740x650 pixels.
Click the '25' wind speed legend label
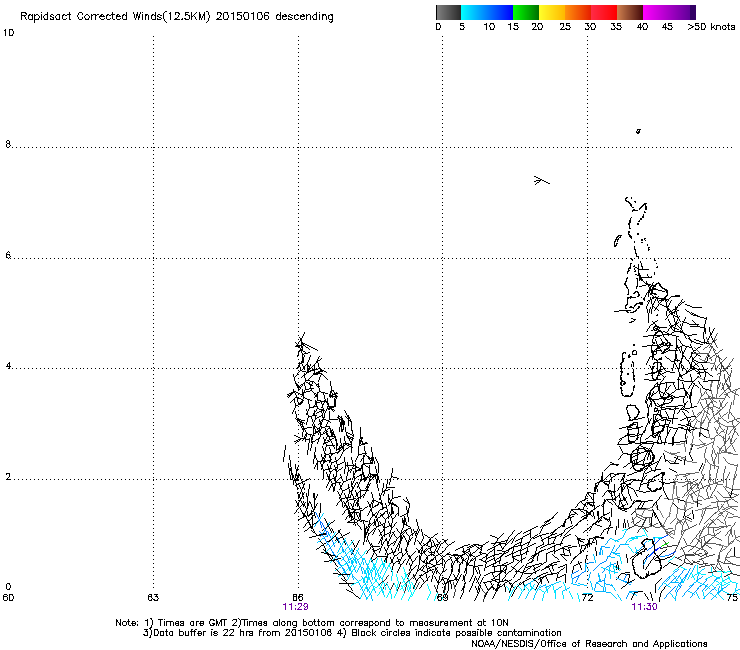tap(565, 27)
